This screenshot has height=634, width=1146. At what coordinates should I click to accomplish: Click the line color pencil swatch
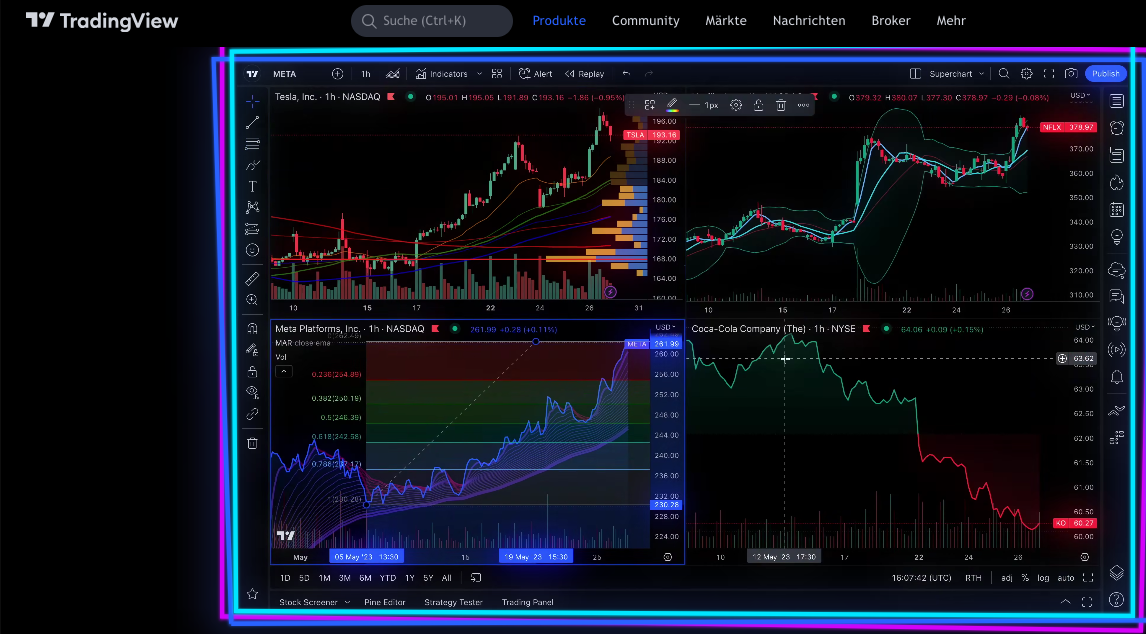click(x=672, y=105)
